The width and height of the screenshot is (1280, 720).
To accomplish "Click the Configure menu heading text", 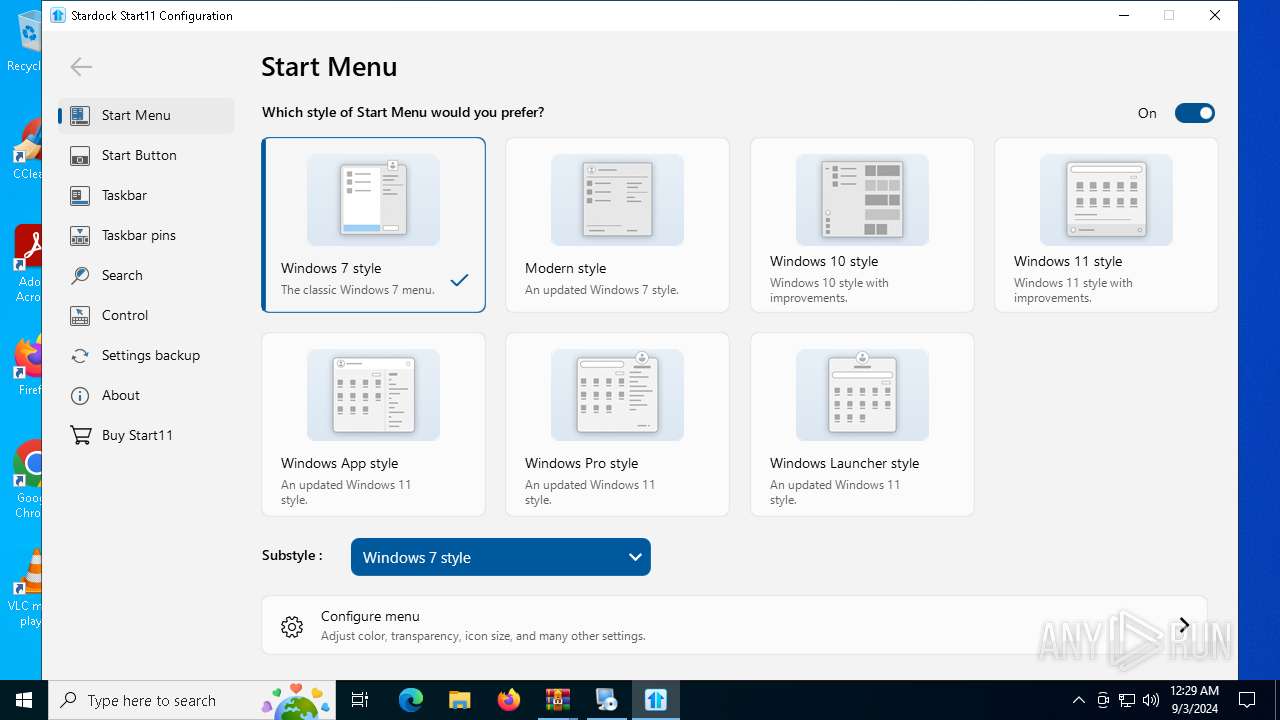I will [370, 616].
